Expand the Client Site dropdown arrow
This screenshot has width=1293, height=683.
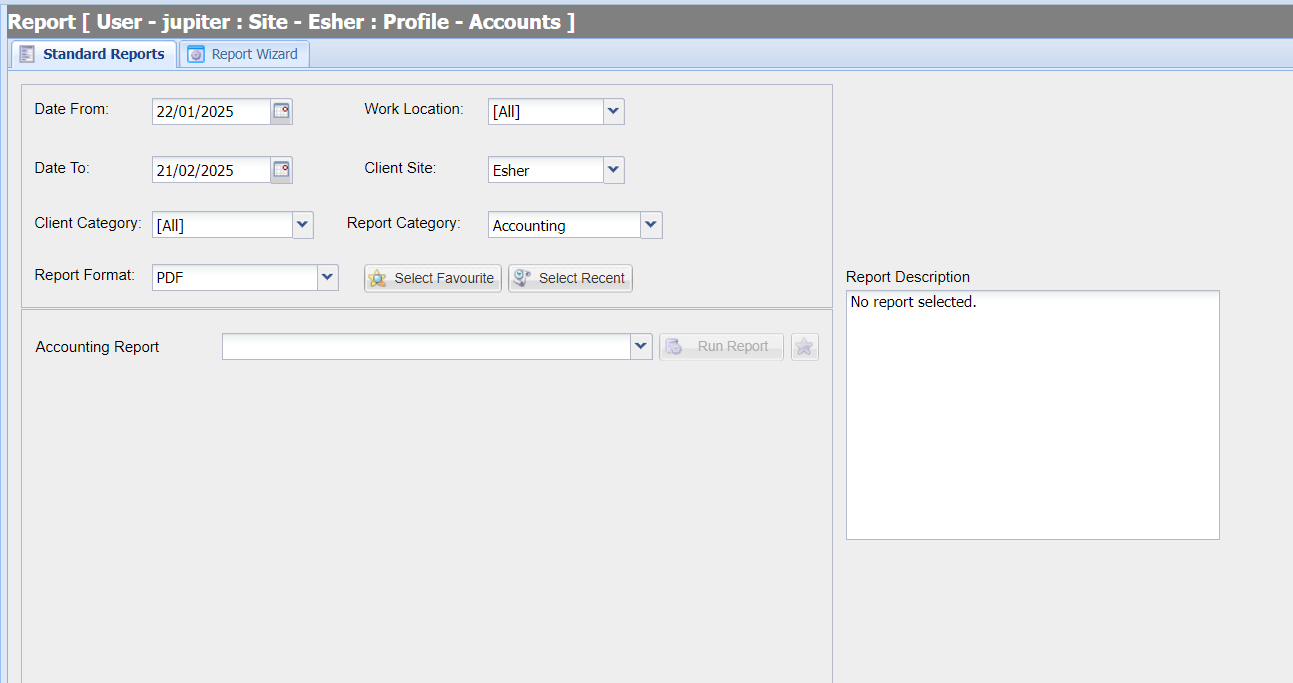[614, 170]
